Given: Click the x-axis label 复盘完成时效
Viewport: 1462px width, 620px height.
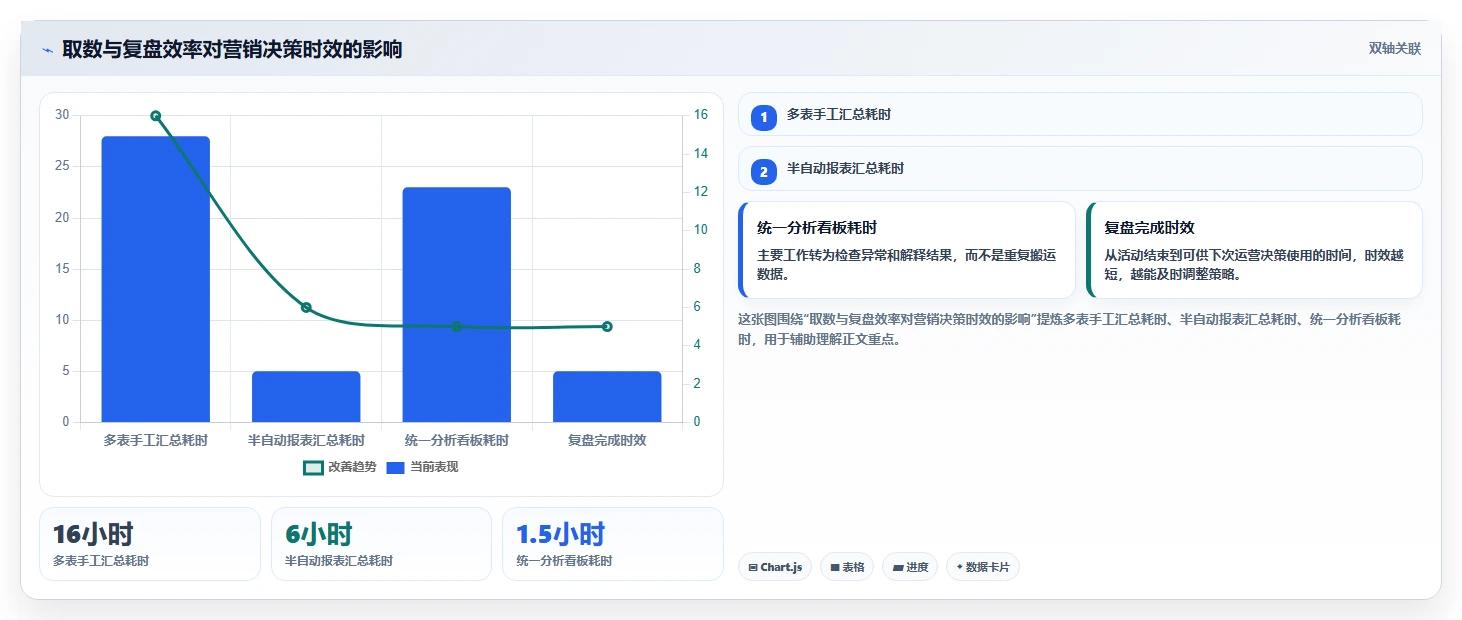Looking at the screenshot, I should click(x=607, y=440).
